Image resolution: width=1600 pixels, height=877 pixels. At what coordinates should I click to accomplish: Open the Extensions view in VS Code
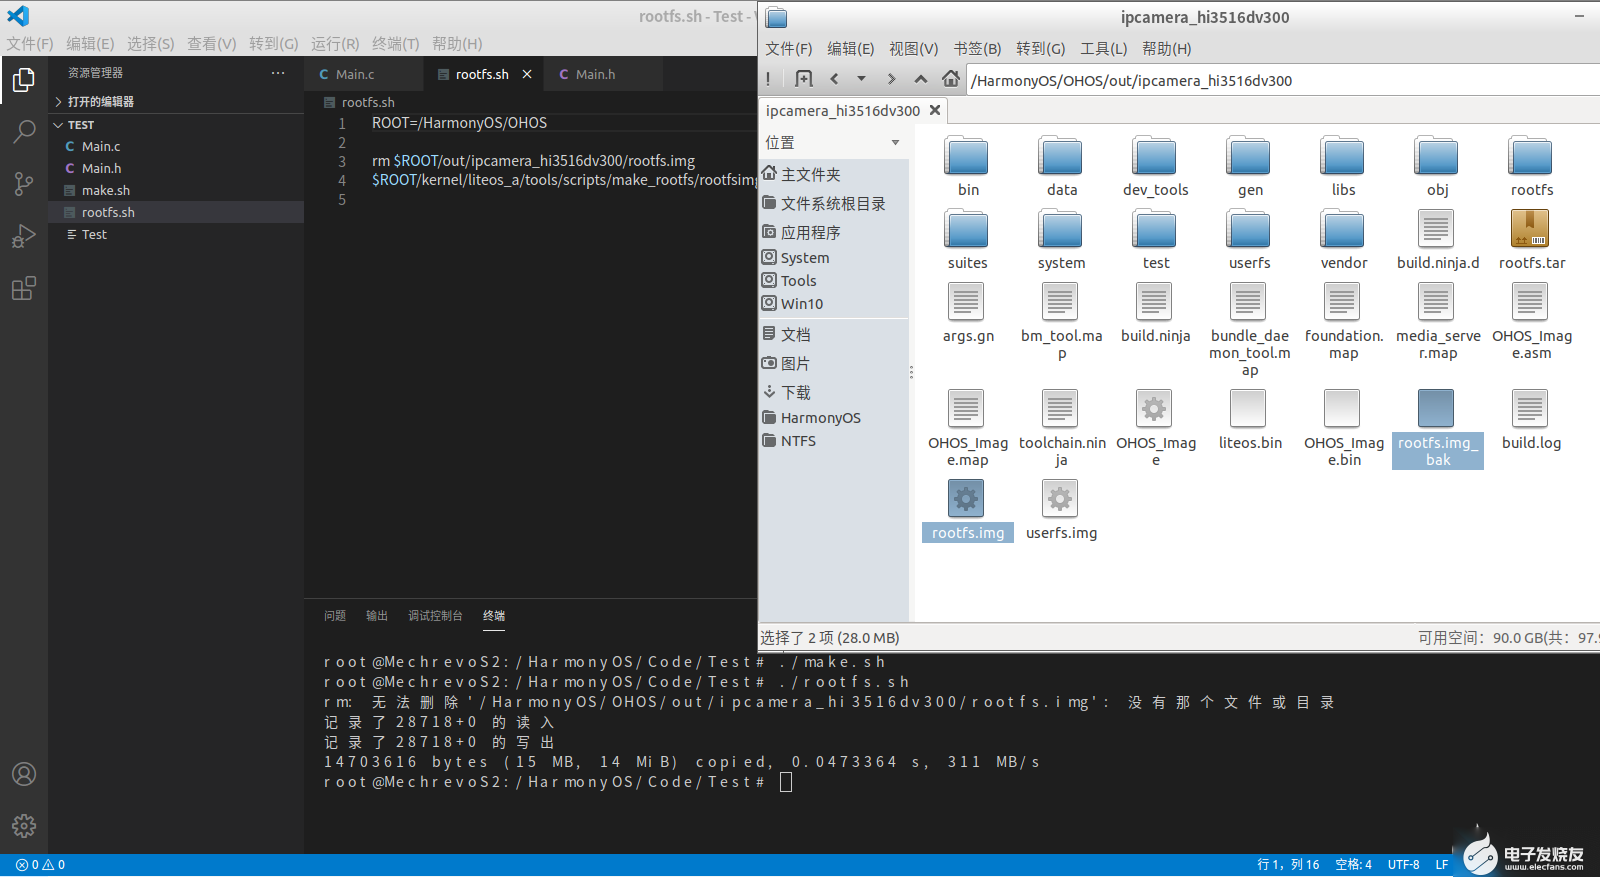click(24, 288)
